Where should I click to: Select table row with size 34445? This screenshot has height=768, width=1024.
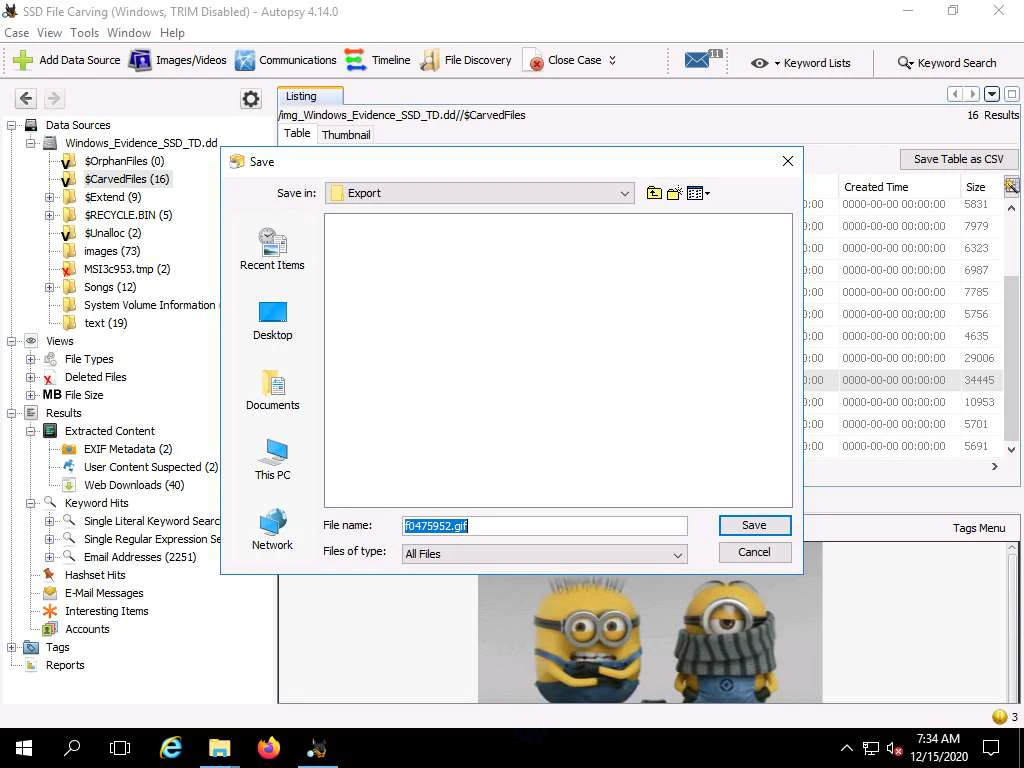pos(901,380)
